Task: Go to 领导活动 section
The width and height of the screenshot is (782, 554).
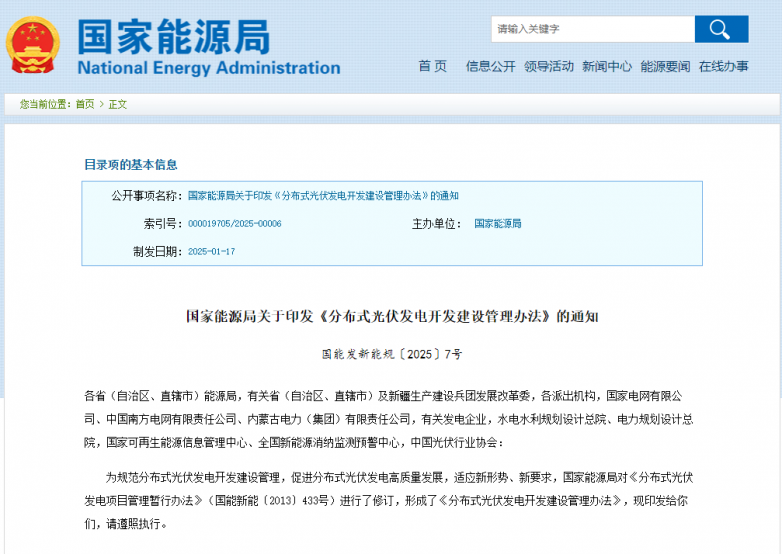Action: (x=549, y=67)
